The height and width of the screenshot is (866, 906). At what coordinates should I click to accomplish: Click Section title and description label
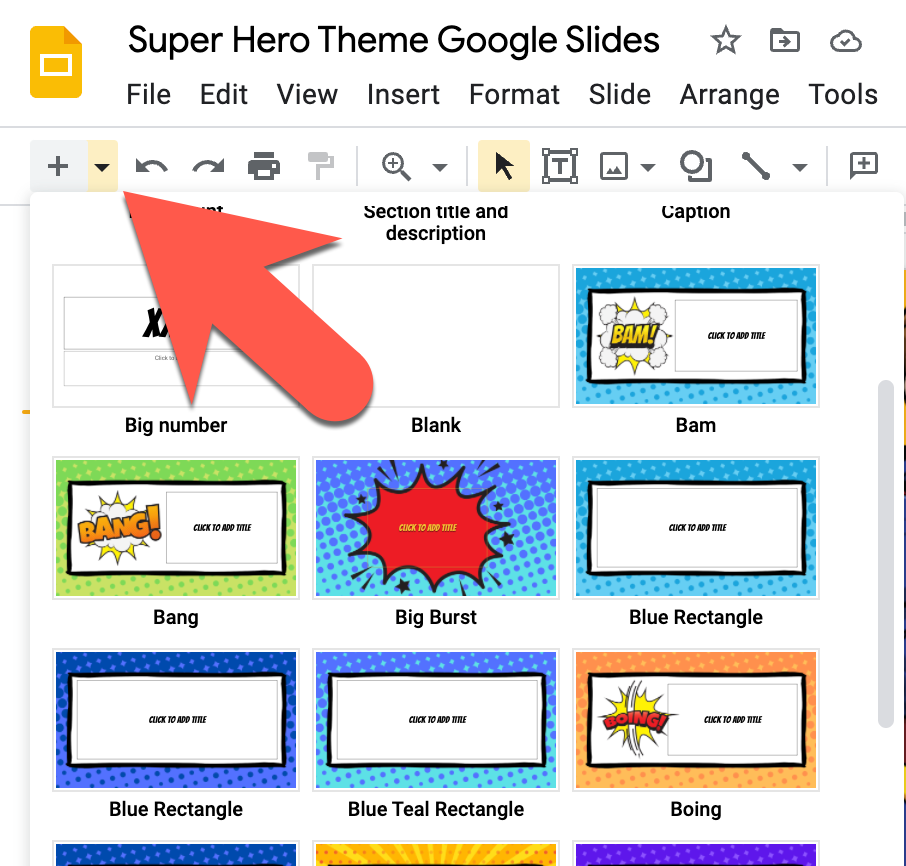click(436, 222)
